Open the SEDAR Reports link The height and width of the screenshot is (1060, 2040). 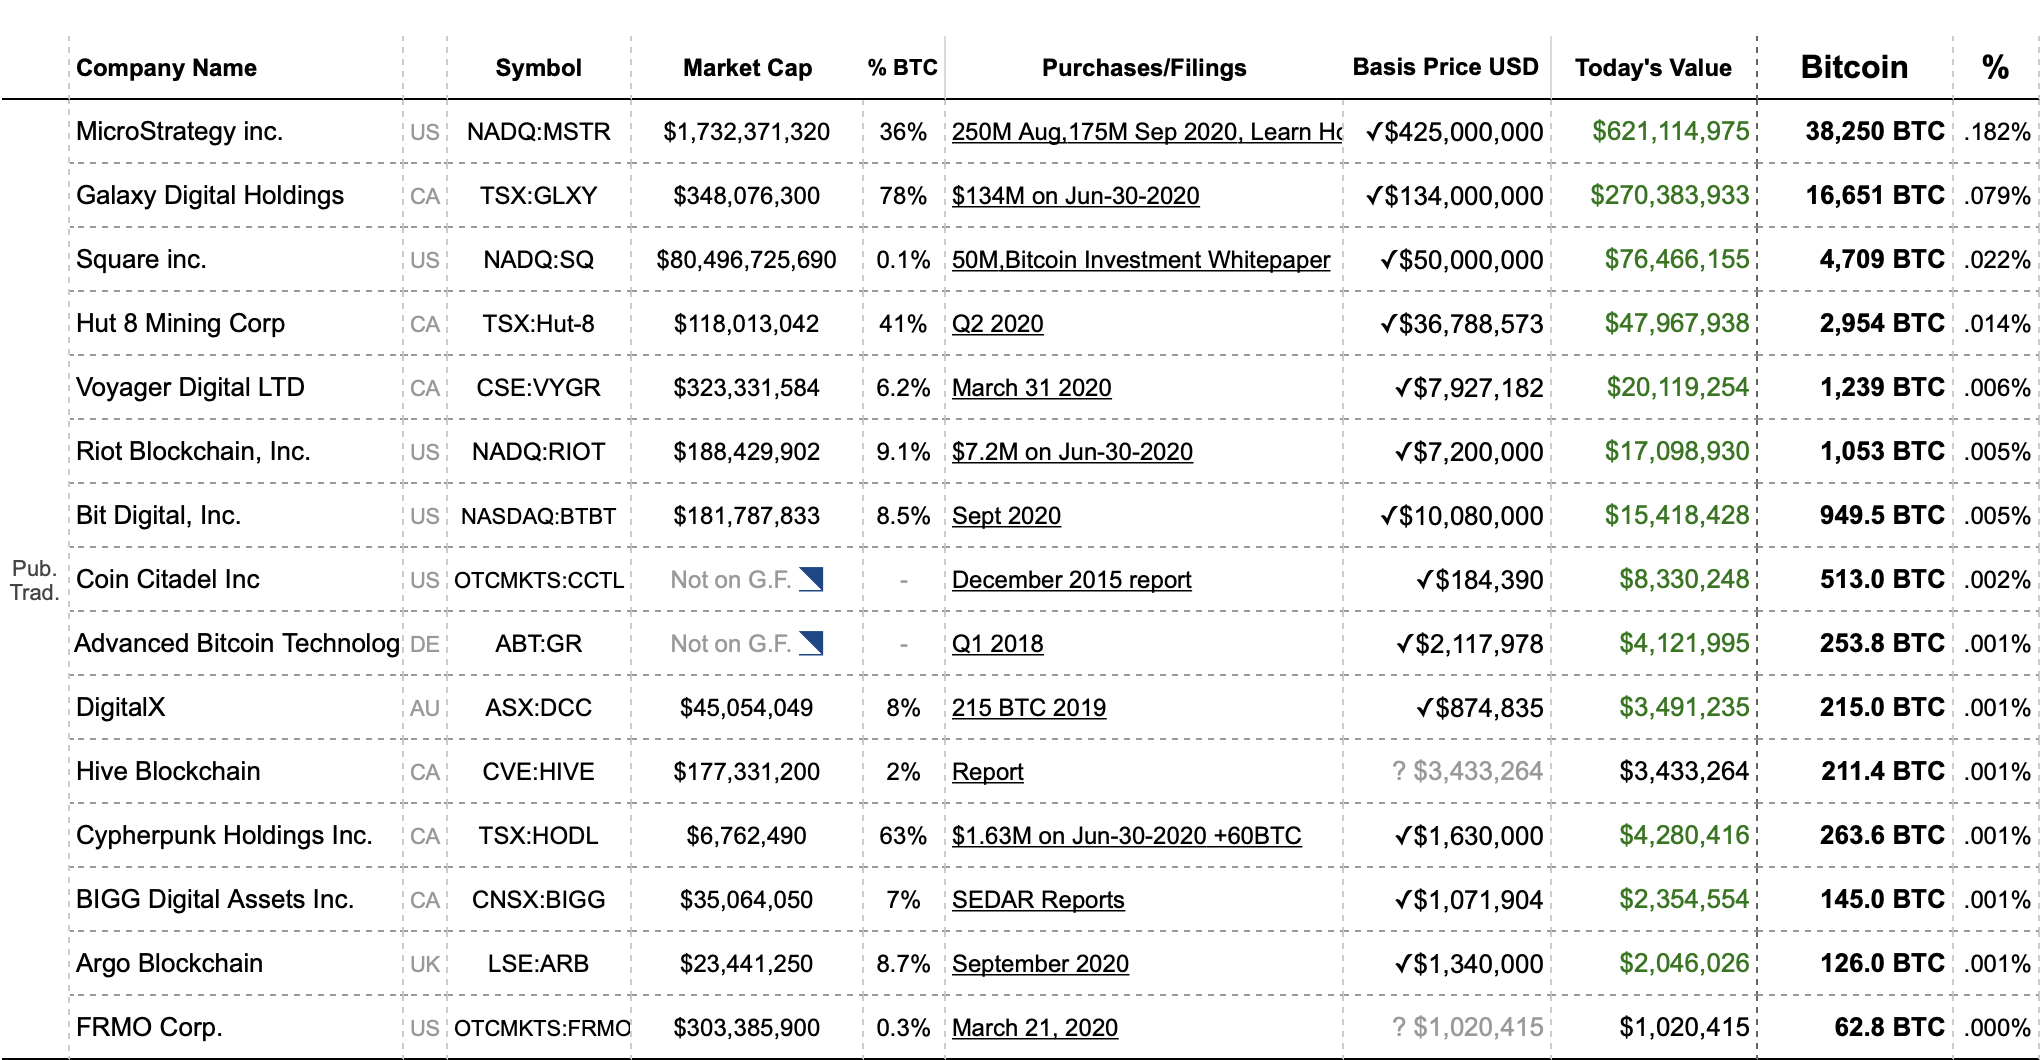coord(1037,900)
